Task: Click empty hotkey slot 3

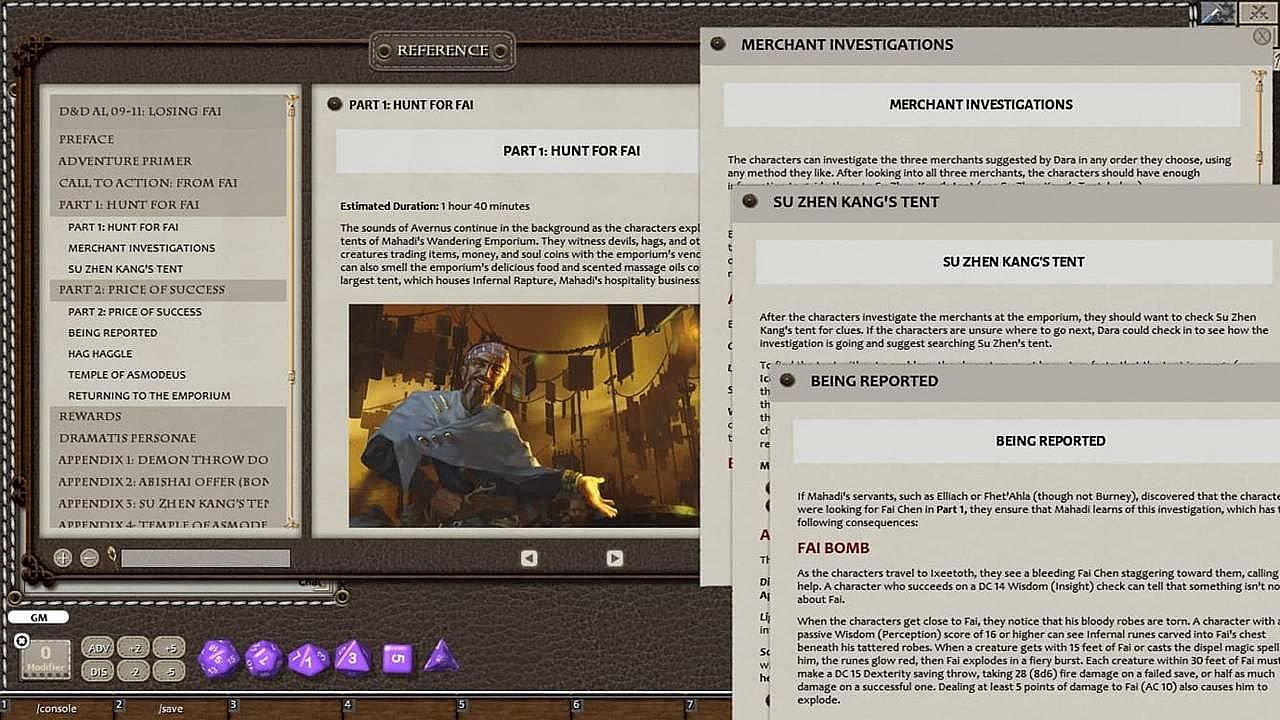Action: 287,708
